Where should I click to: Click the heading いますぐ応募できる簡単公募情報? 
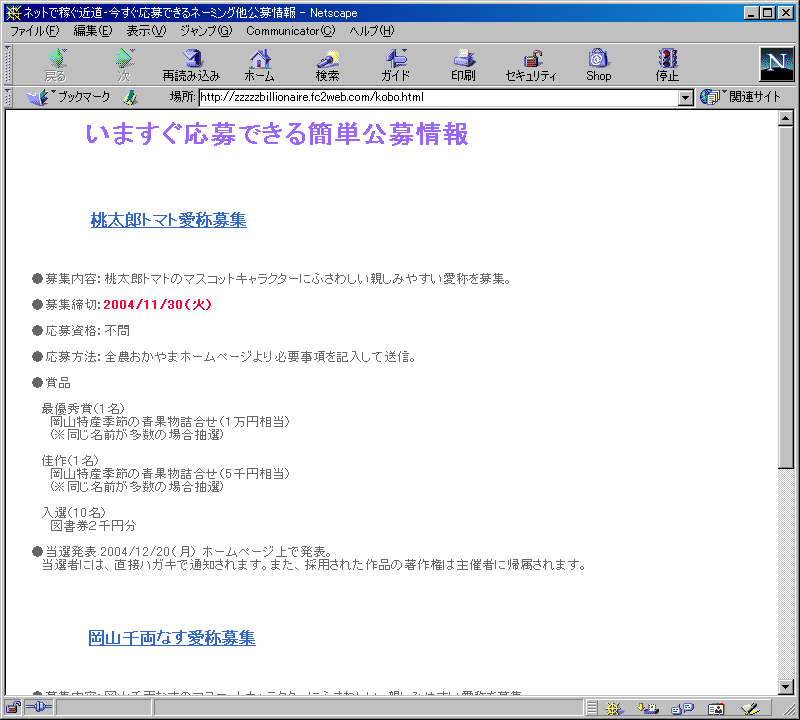[277, 134]
